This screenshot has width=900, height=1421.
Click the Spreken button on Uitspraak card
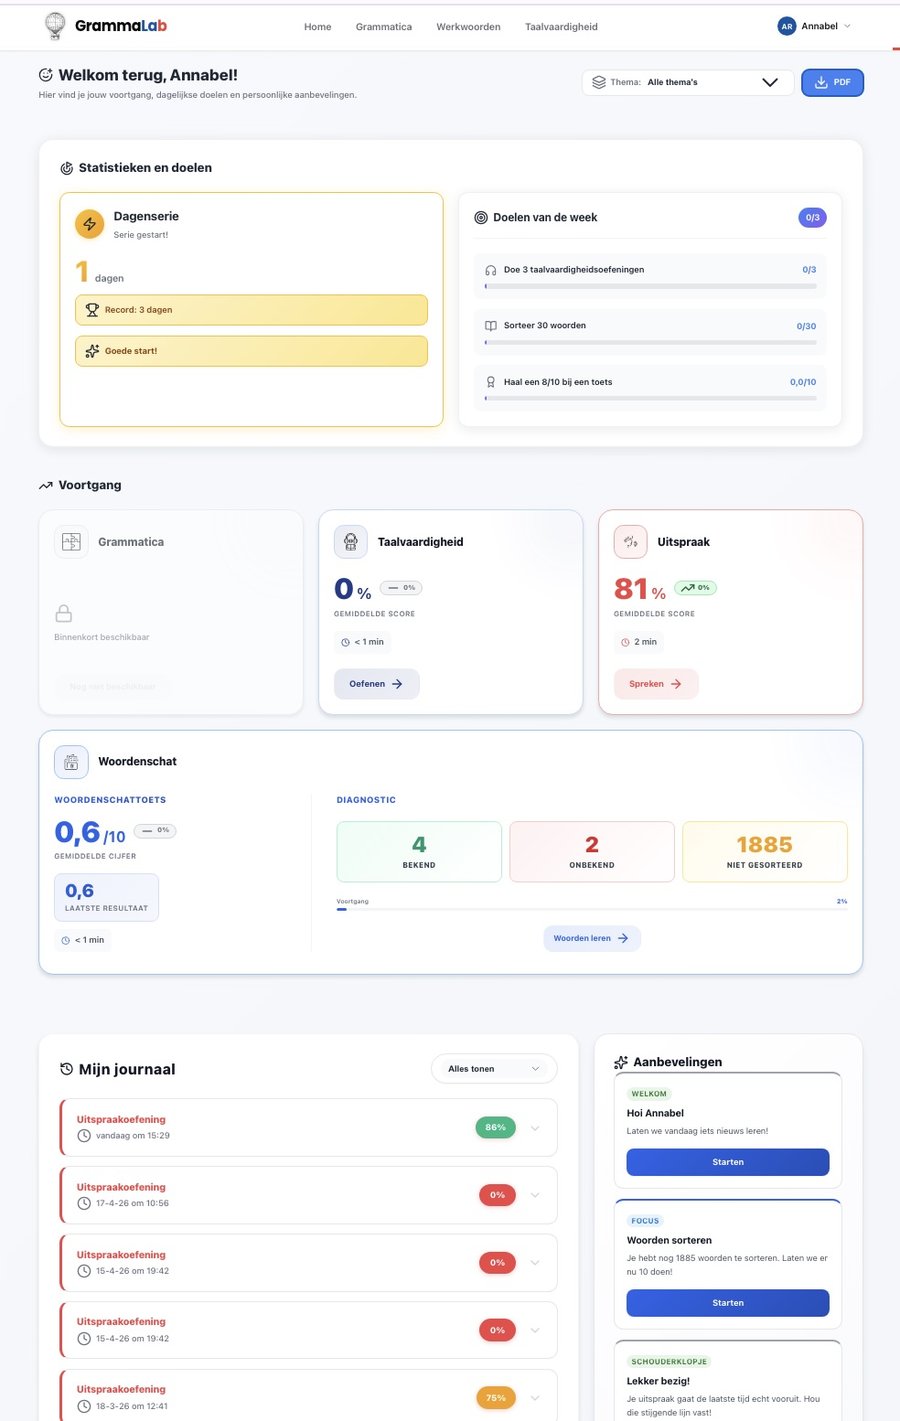(x=655, y=684)
